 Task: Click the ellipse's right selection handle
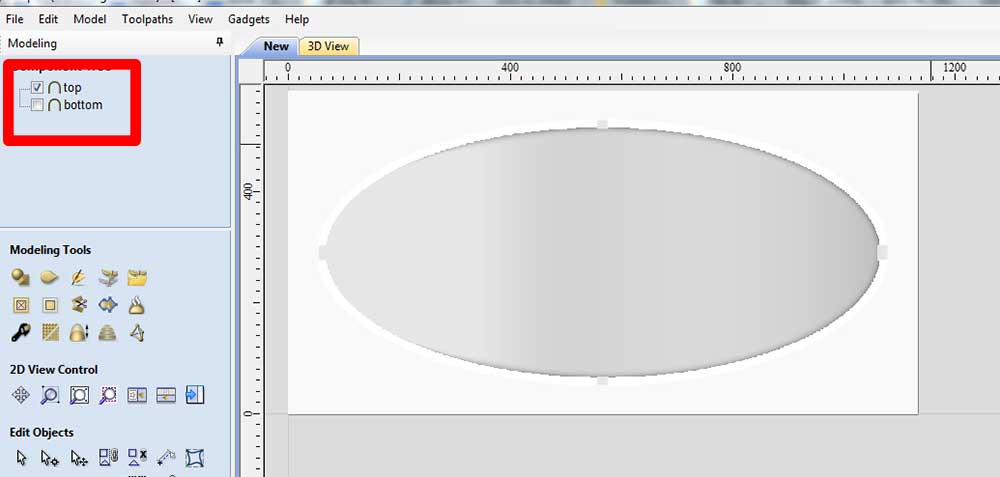tap(882, 253)
